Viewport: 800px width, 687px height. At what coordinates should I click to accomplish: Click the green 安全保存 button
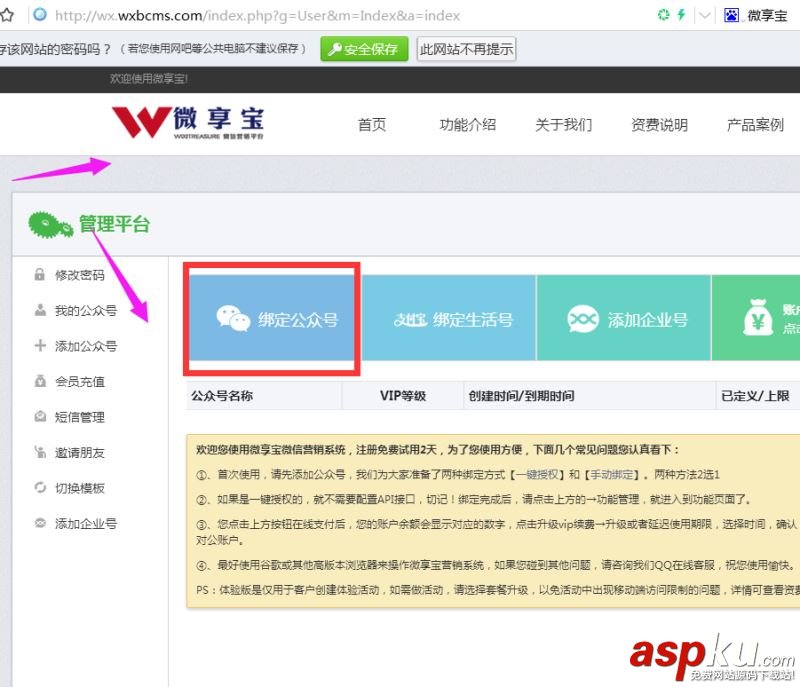pos(362,48)
